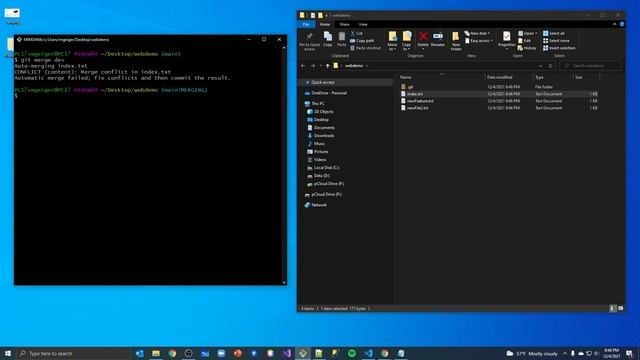Open Action Center notifications icon

tap(630, 353)
